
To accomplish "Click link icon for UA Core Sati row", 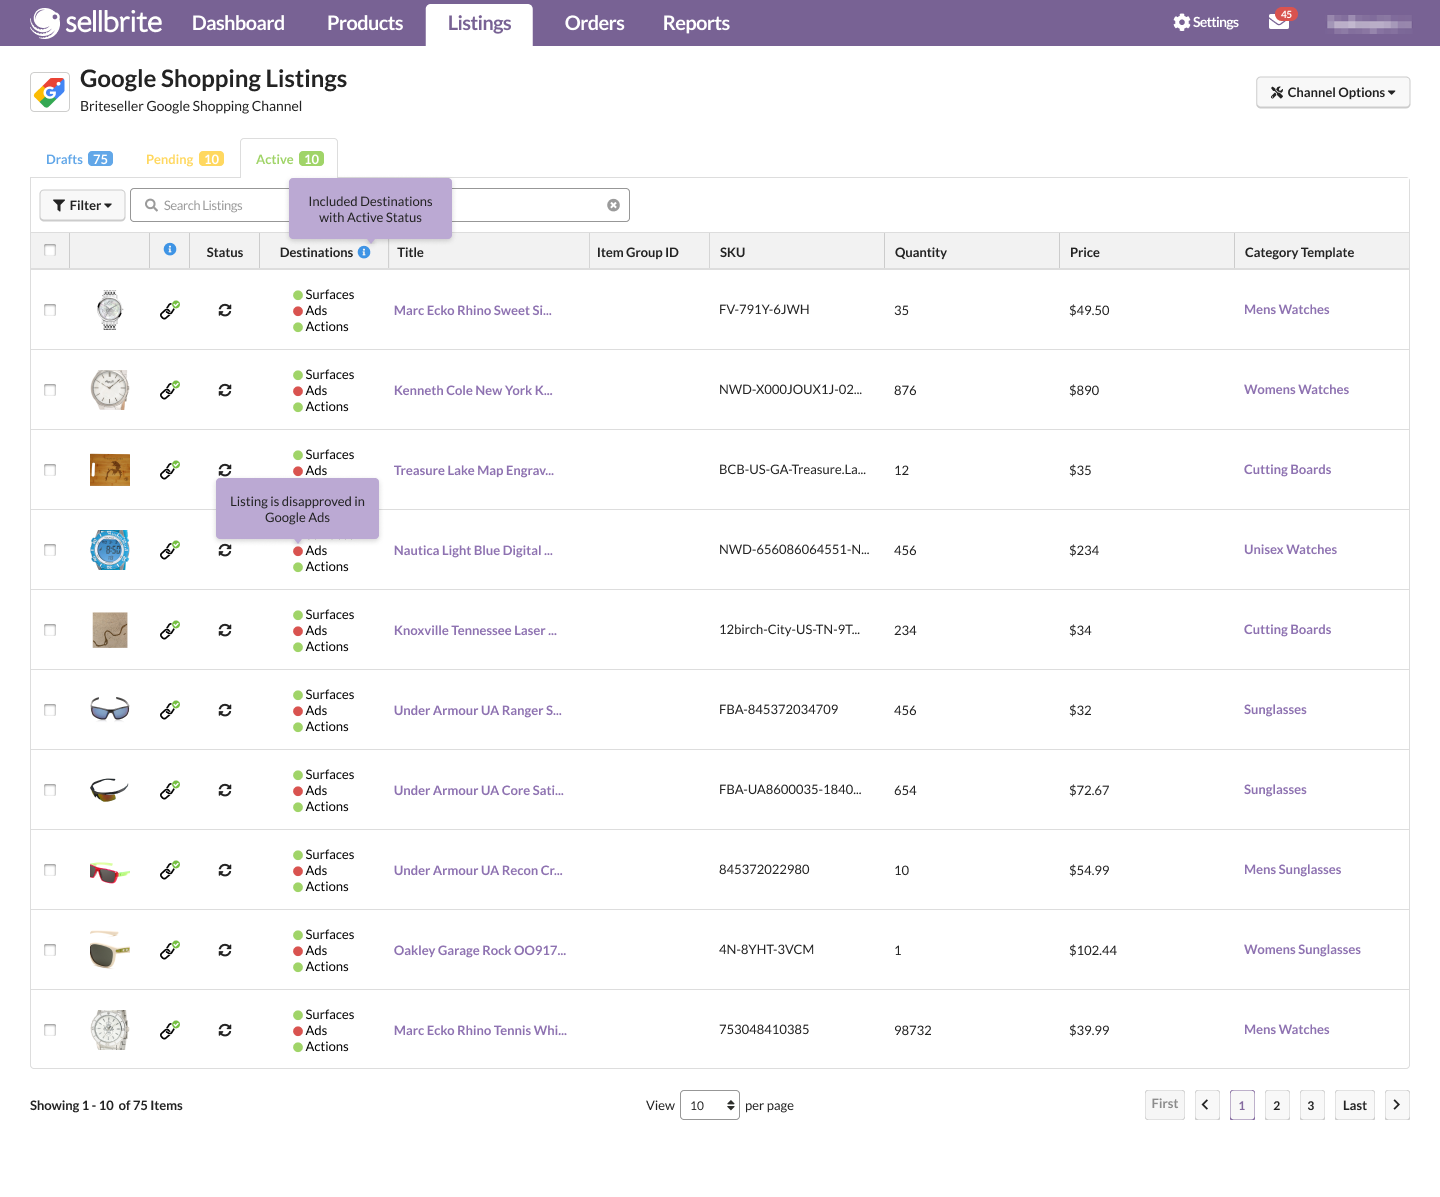I will click(170, 790).
